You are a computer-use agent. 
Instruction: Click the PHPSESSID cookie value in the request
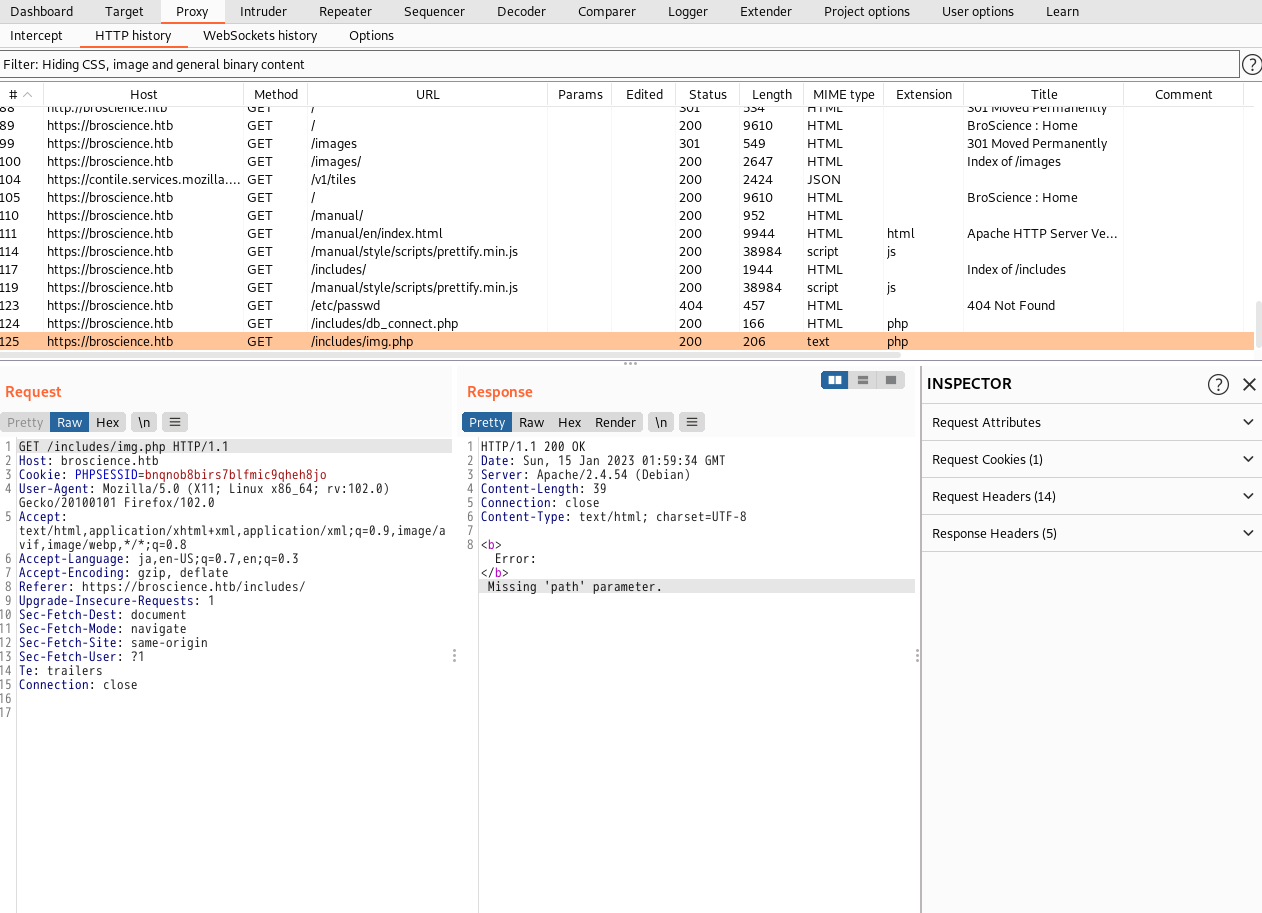[x=235, y=474]
